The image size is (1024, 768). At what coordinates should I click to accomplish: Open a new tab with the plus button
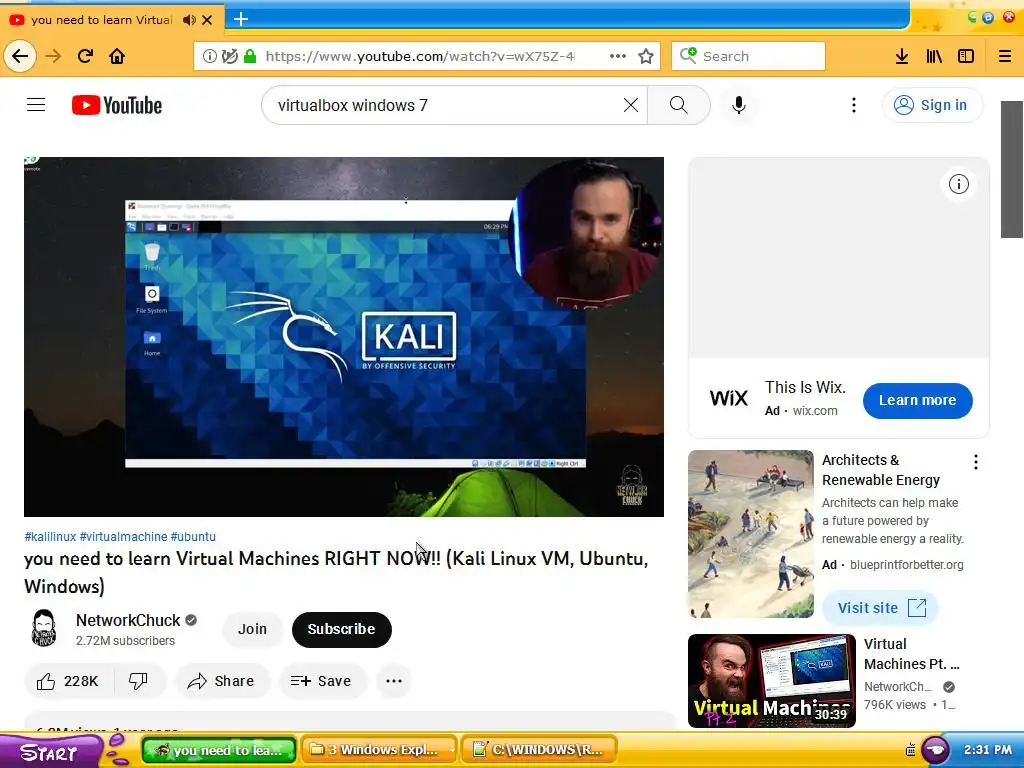tap(241, 19)
